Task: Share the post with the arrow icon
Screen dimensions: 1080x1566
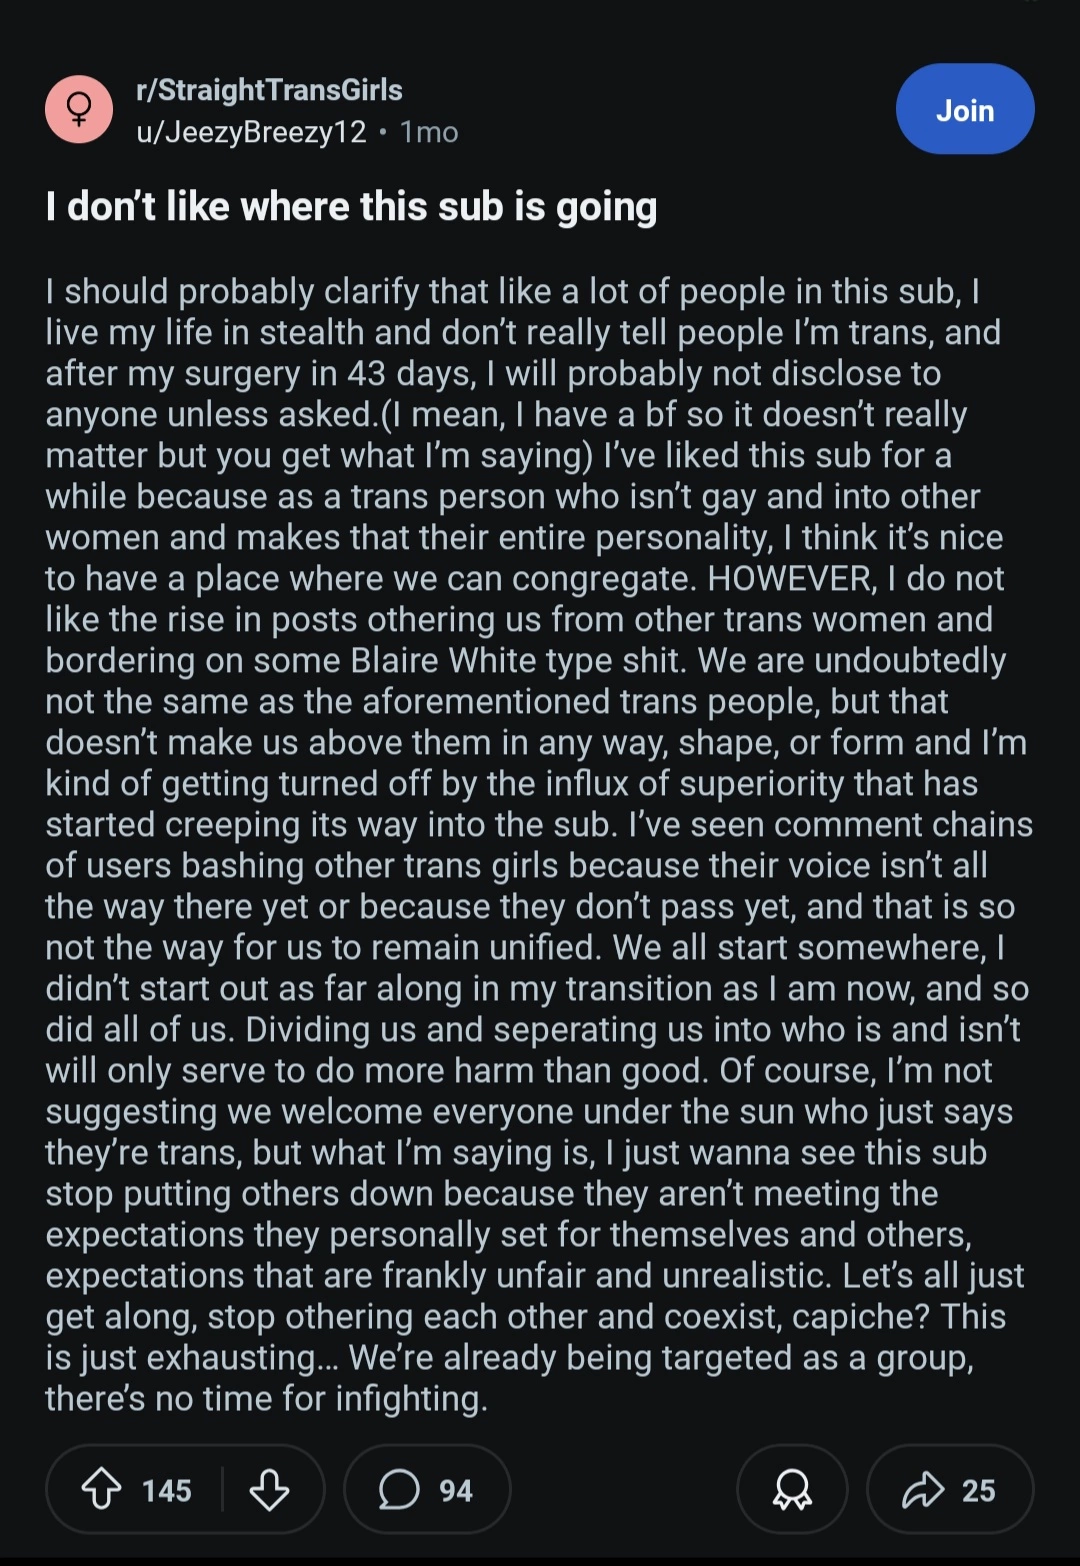Action: [x=923, y=1489]
